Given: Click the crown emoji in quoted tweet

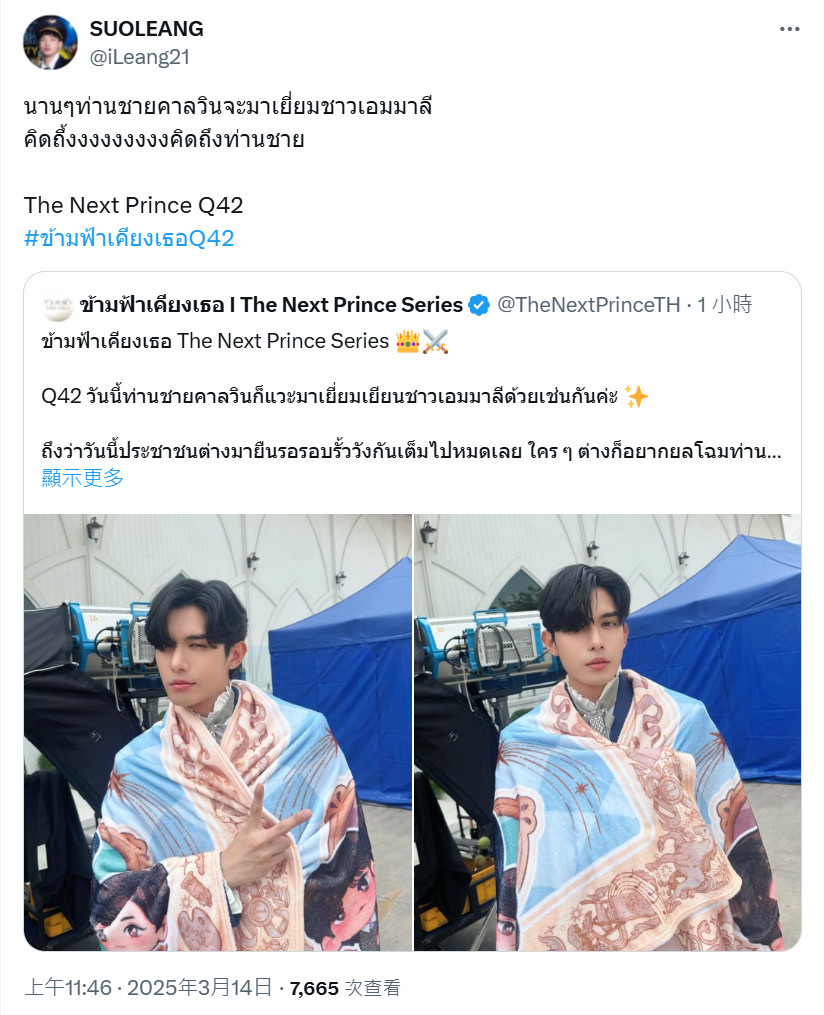Looking at the screenshot, I should (408, 341).
